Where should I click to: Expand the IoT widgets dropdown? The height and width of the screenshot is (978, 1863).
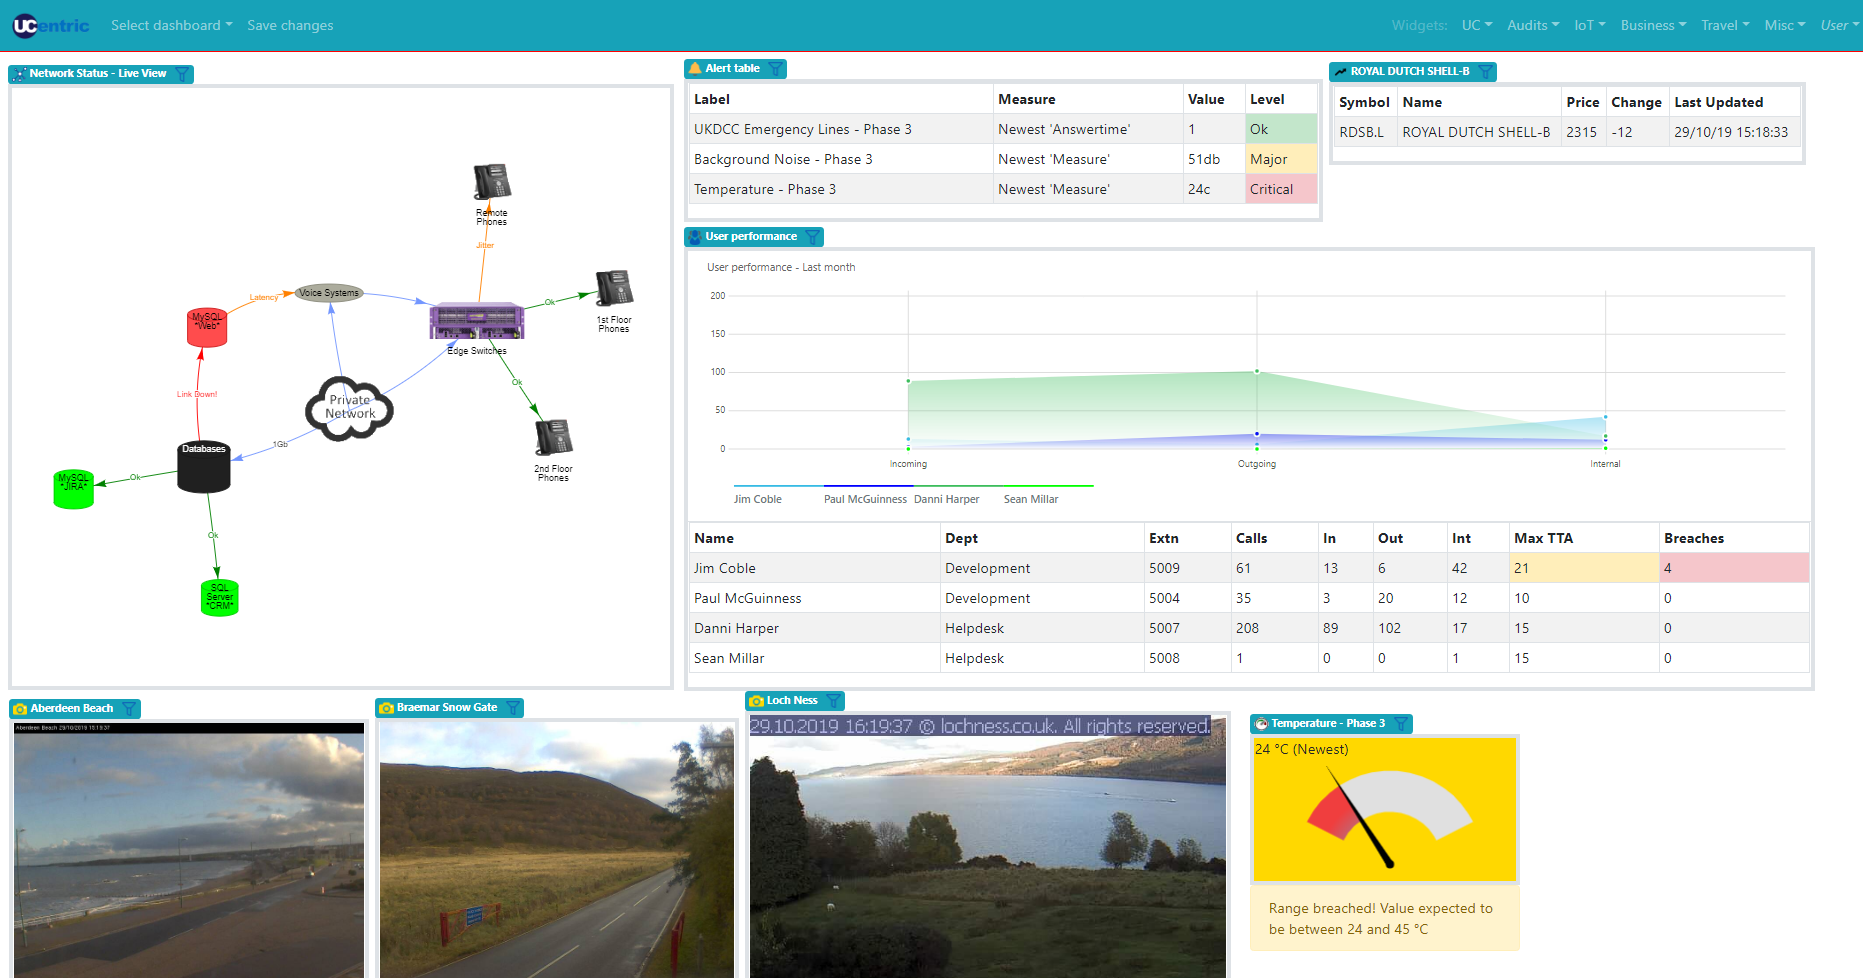pyautogui.click(x=1589, y=25)
